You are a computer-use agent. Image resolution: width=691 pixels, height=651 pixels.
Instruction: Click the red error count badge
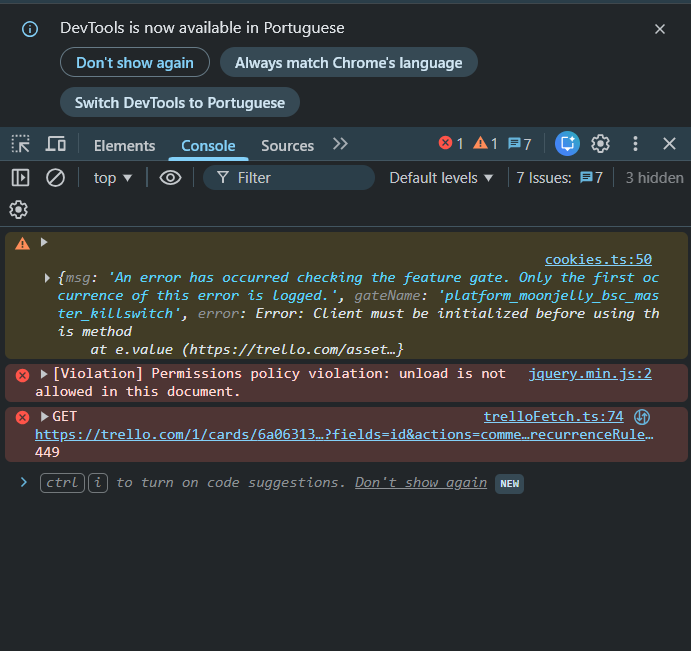pos(451,143)
